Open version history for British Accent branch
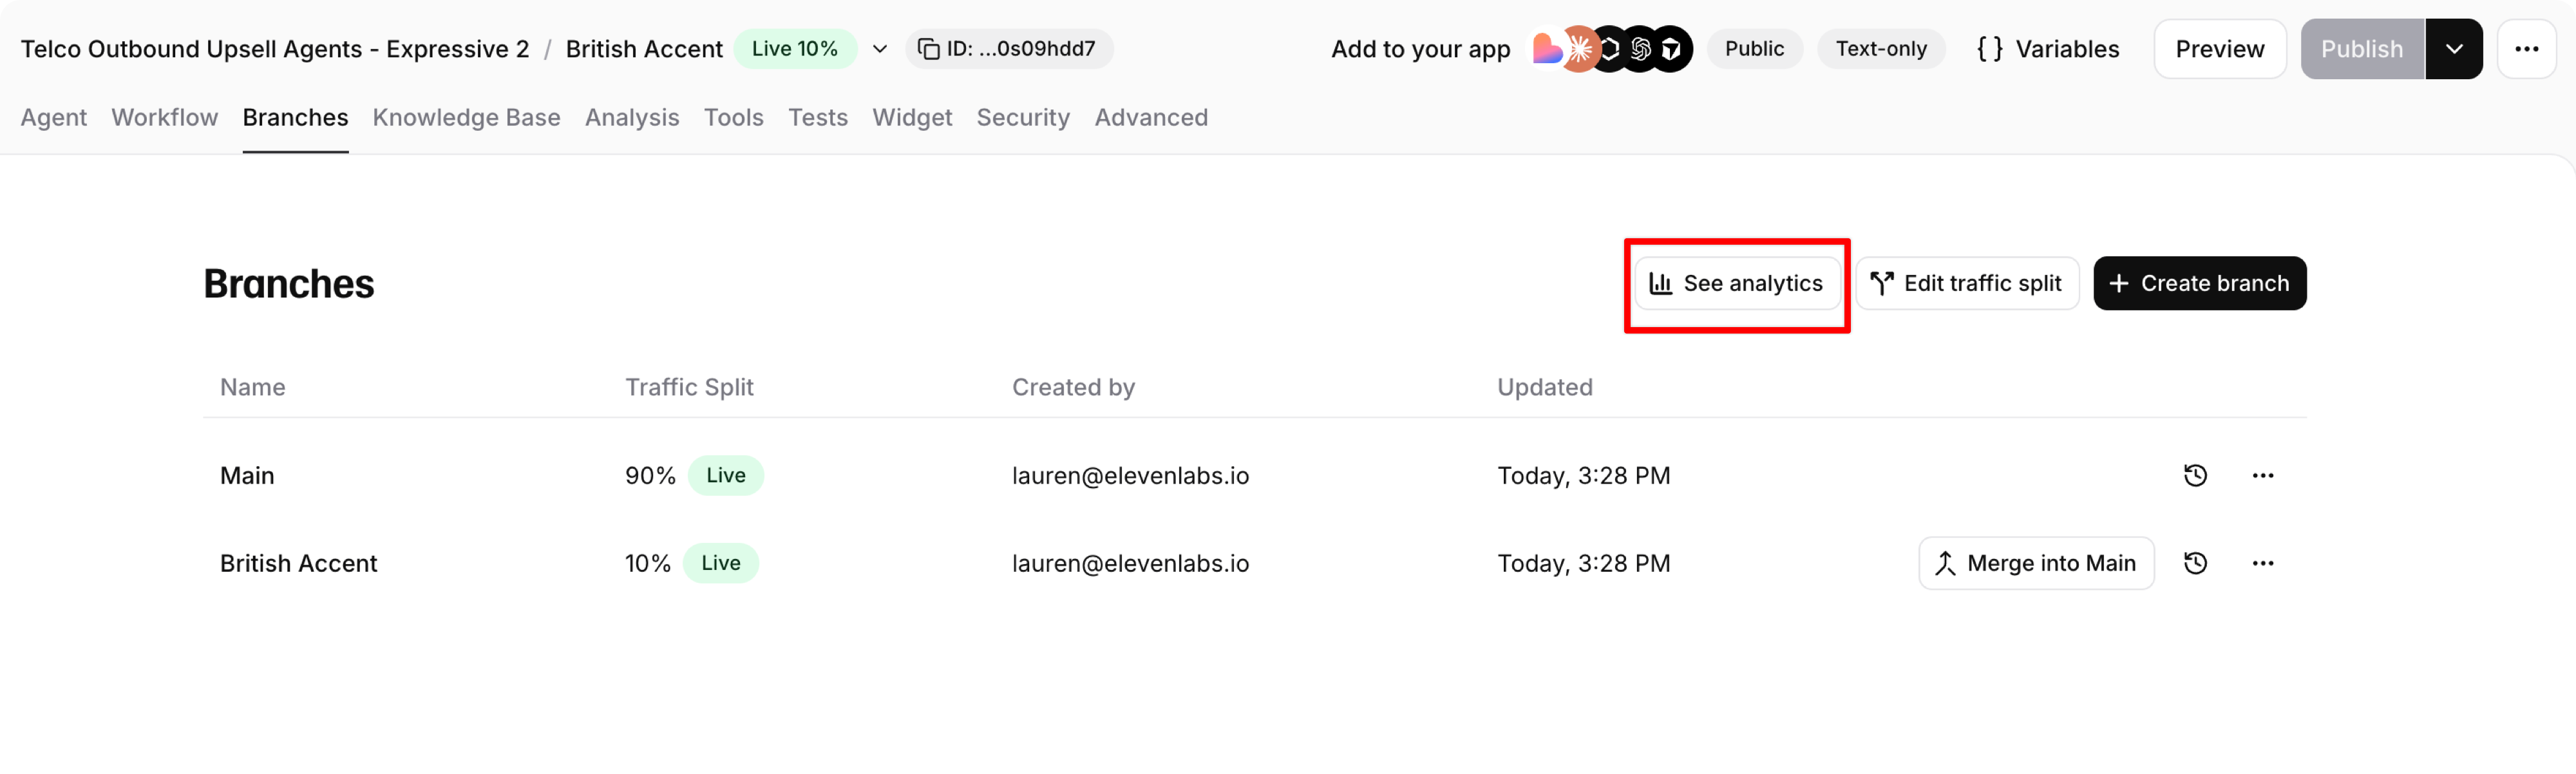 (x=2194, y=563)
